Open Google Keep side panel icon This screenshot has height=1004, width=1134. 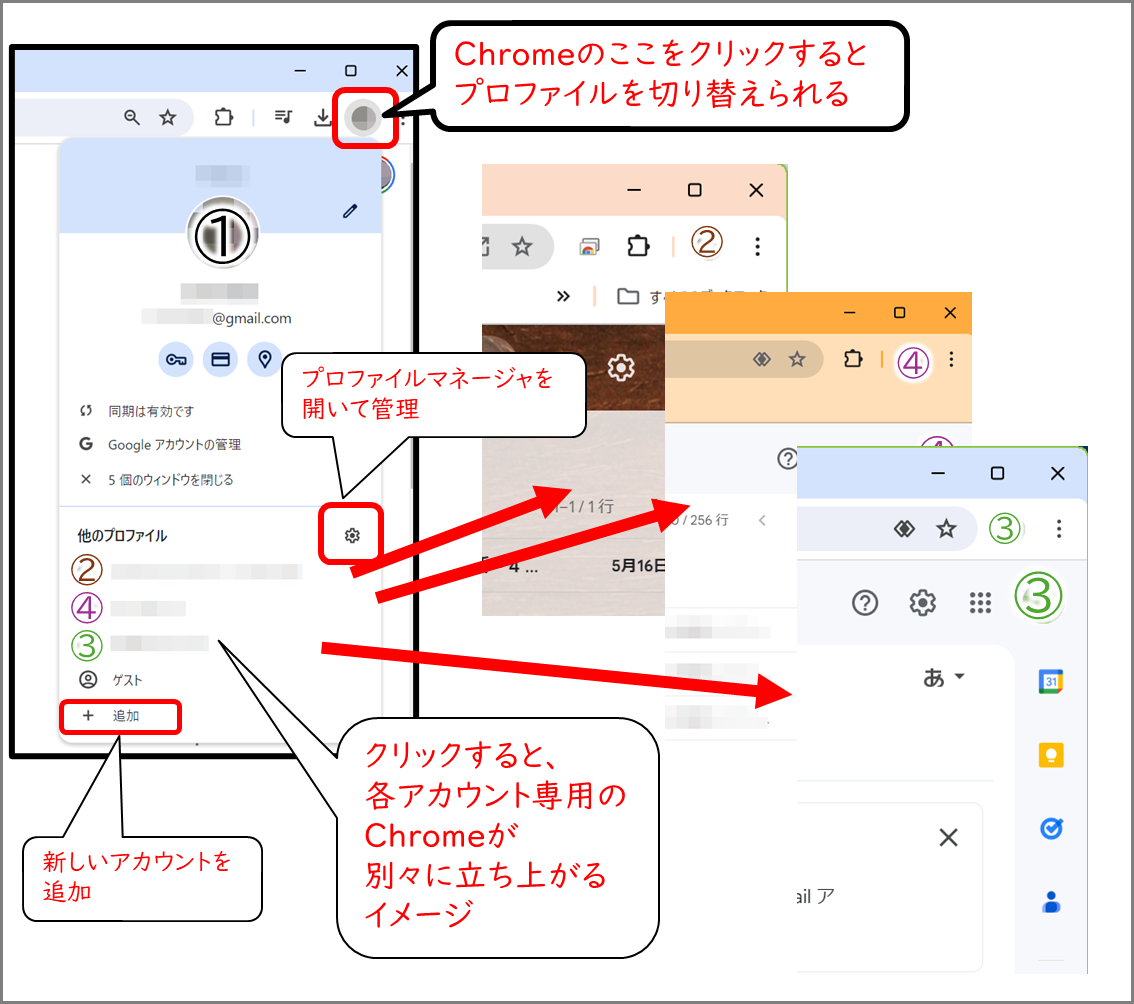point(1051,754)
